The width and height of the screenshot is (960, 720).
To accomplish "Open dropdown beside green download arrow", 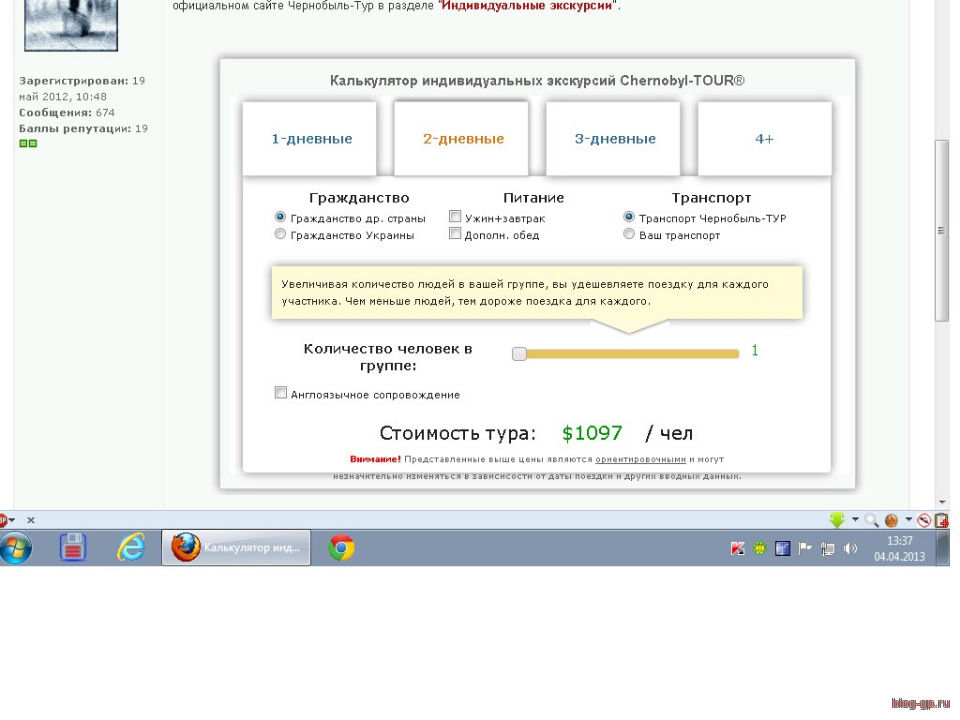I will pyautogui.click(x=855, y=519).
